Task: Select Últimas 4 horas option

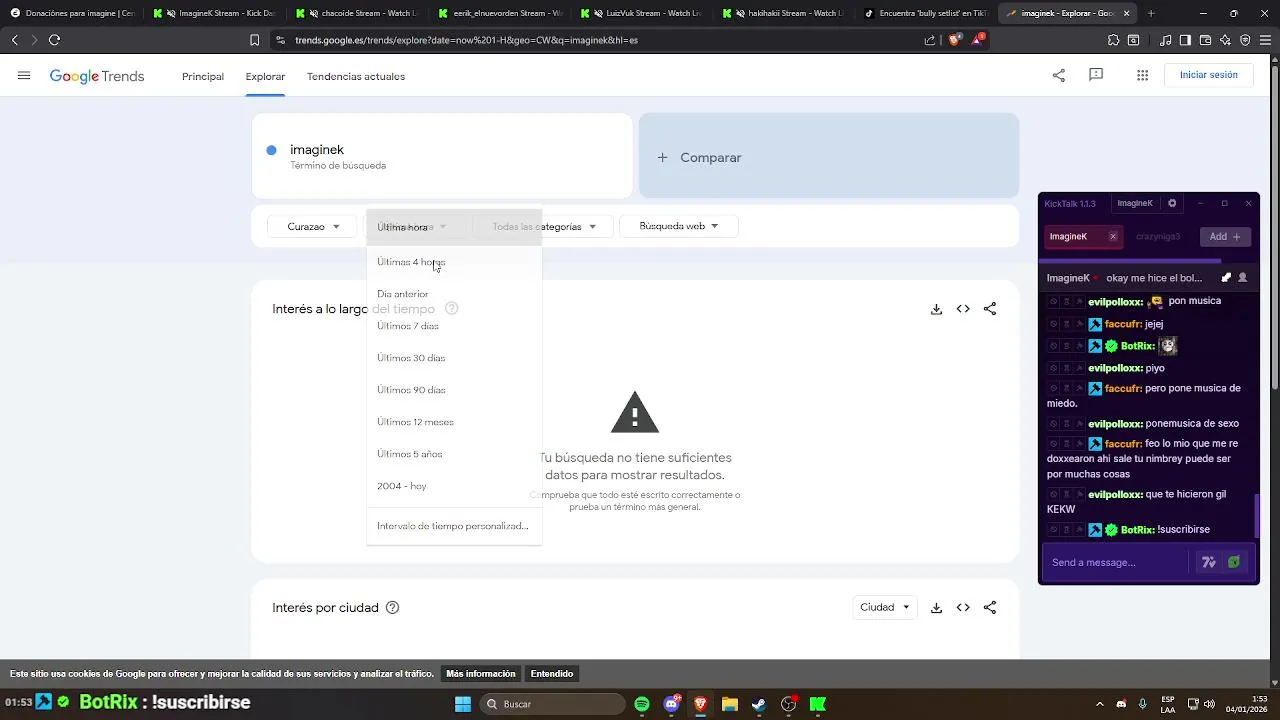Action: click(x=454, y=262)
